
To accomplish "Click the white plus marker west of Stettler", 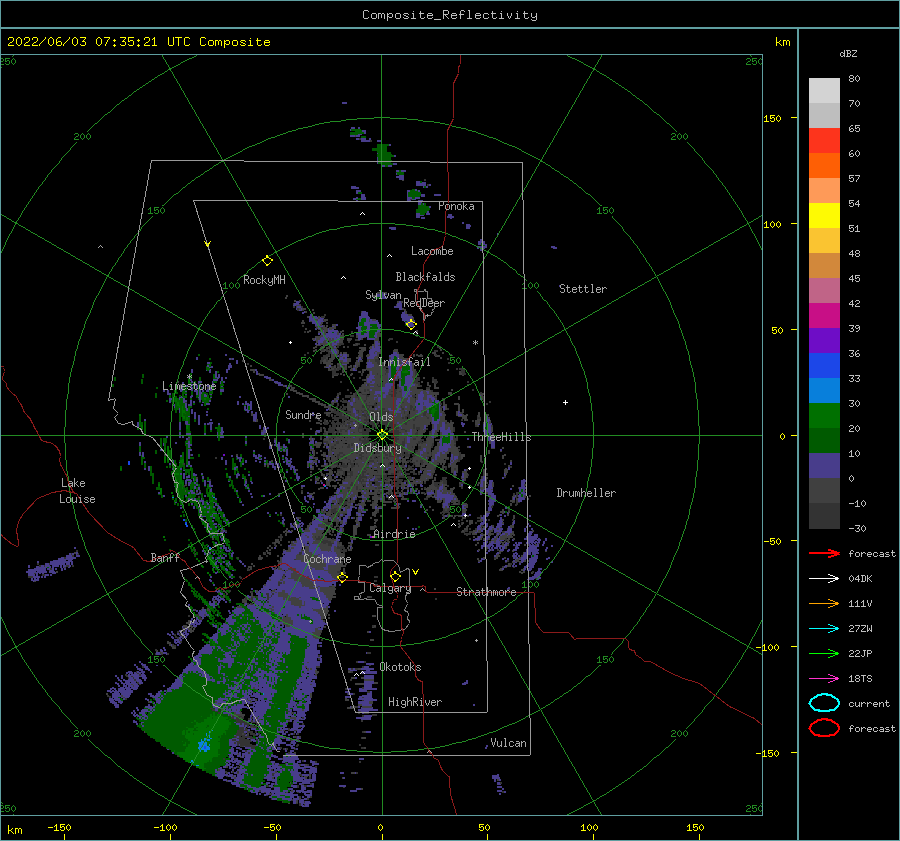I will 565,402.
